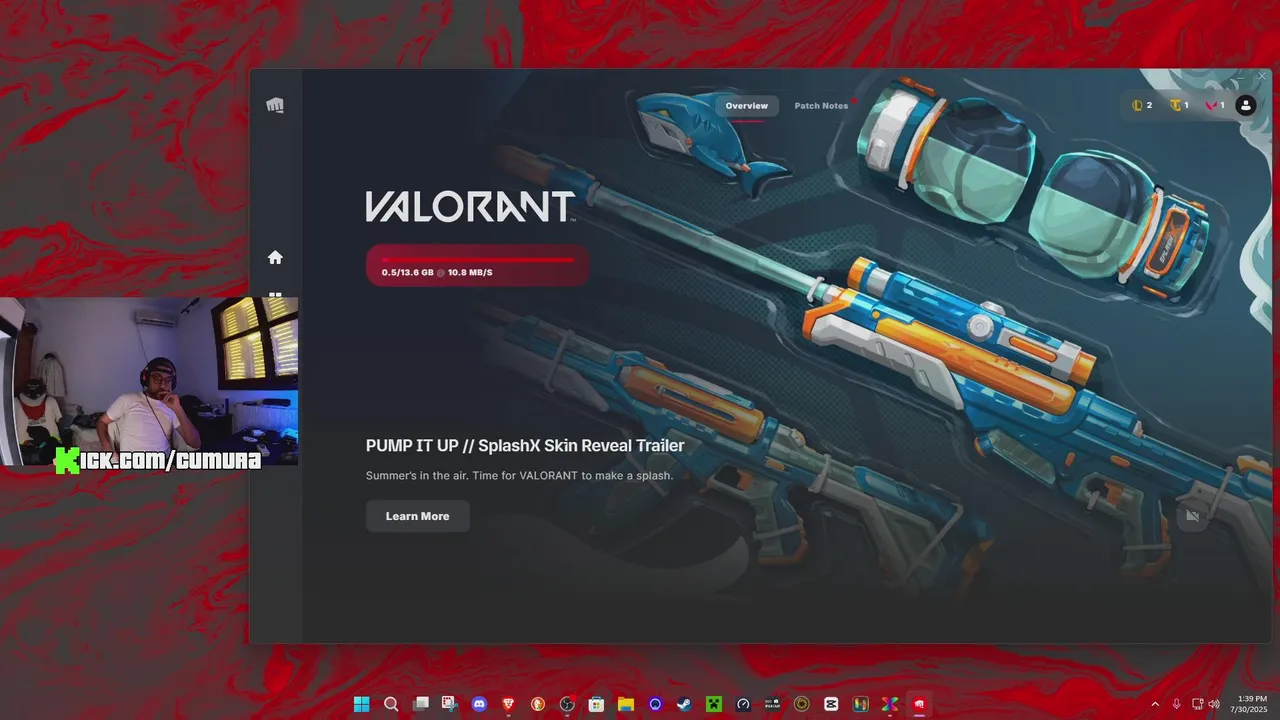Open DuckDuckGo browser from the taskbar
The image size is (1280, 720).
click(x=538, y=704)
